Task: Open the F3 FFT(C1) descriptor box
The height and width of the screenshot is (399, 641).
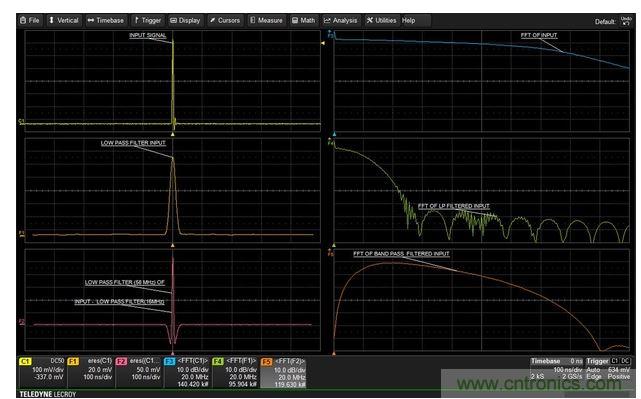Action: (x=186, y=372)
